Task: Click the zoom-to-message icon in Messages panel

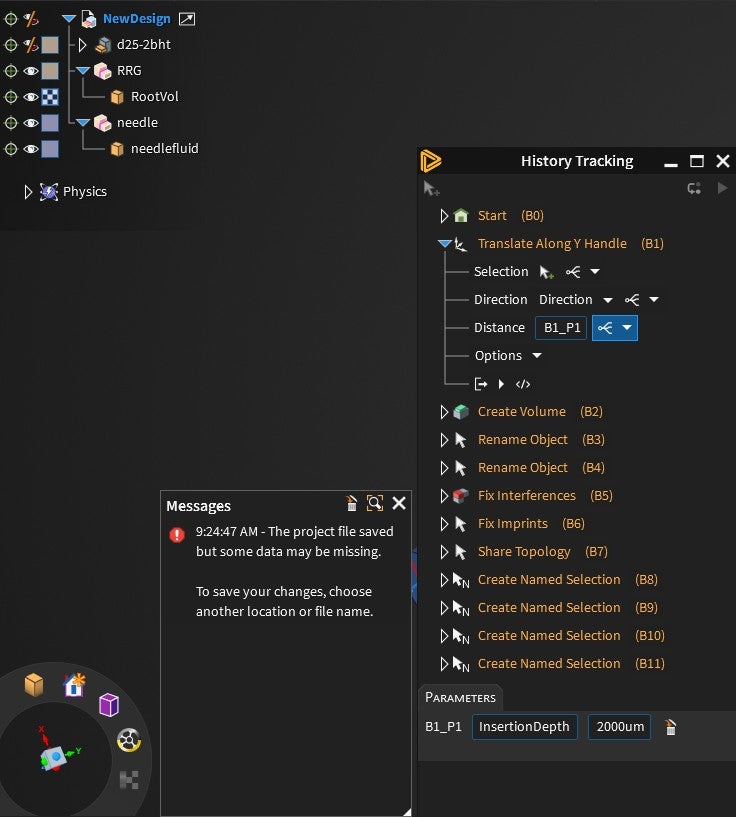Action: tap(375, 503)
